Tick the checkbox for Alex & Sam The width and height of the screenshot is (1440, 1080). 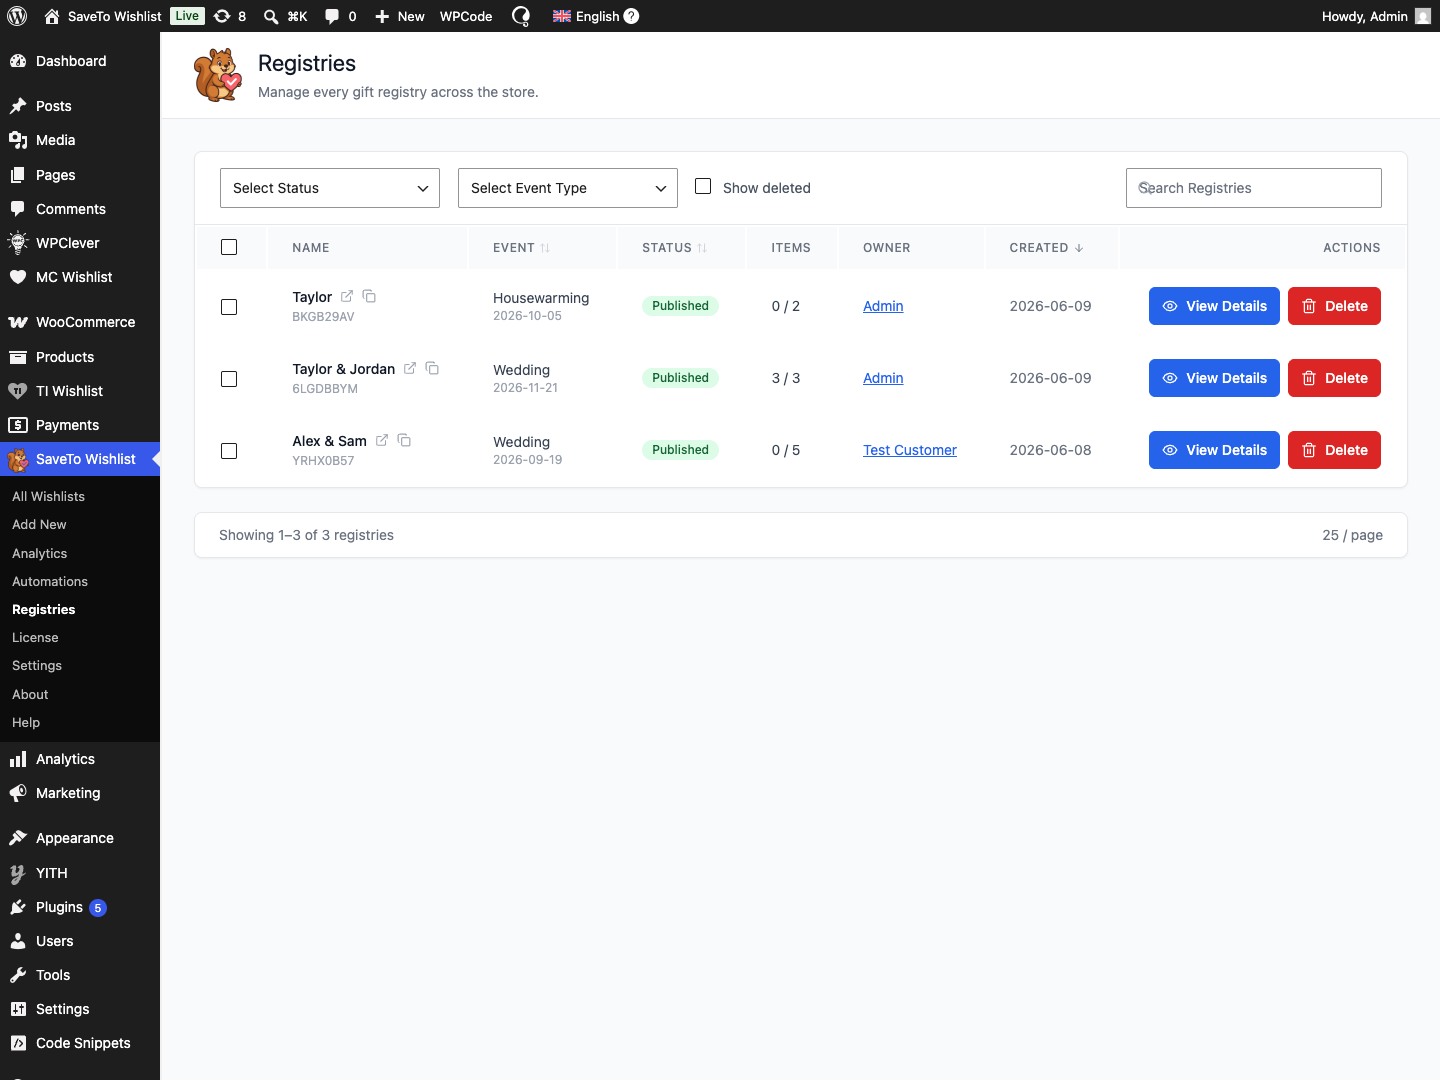point(229,451)
